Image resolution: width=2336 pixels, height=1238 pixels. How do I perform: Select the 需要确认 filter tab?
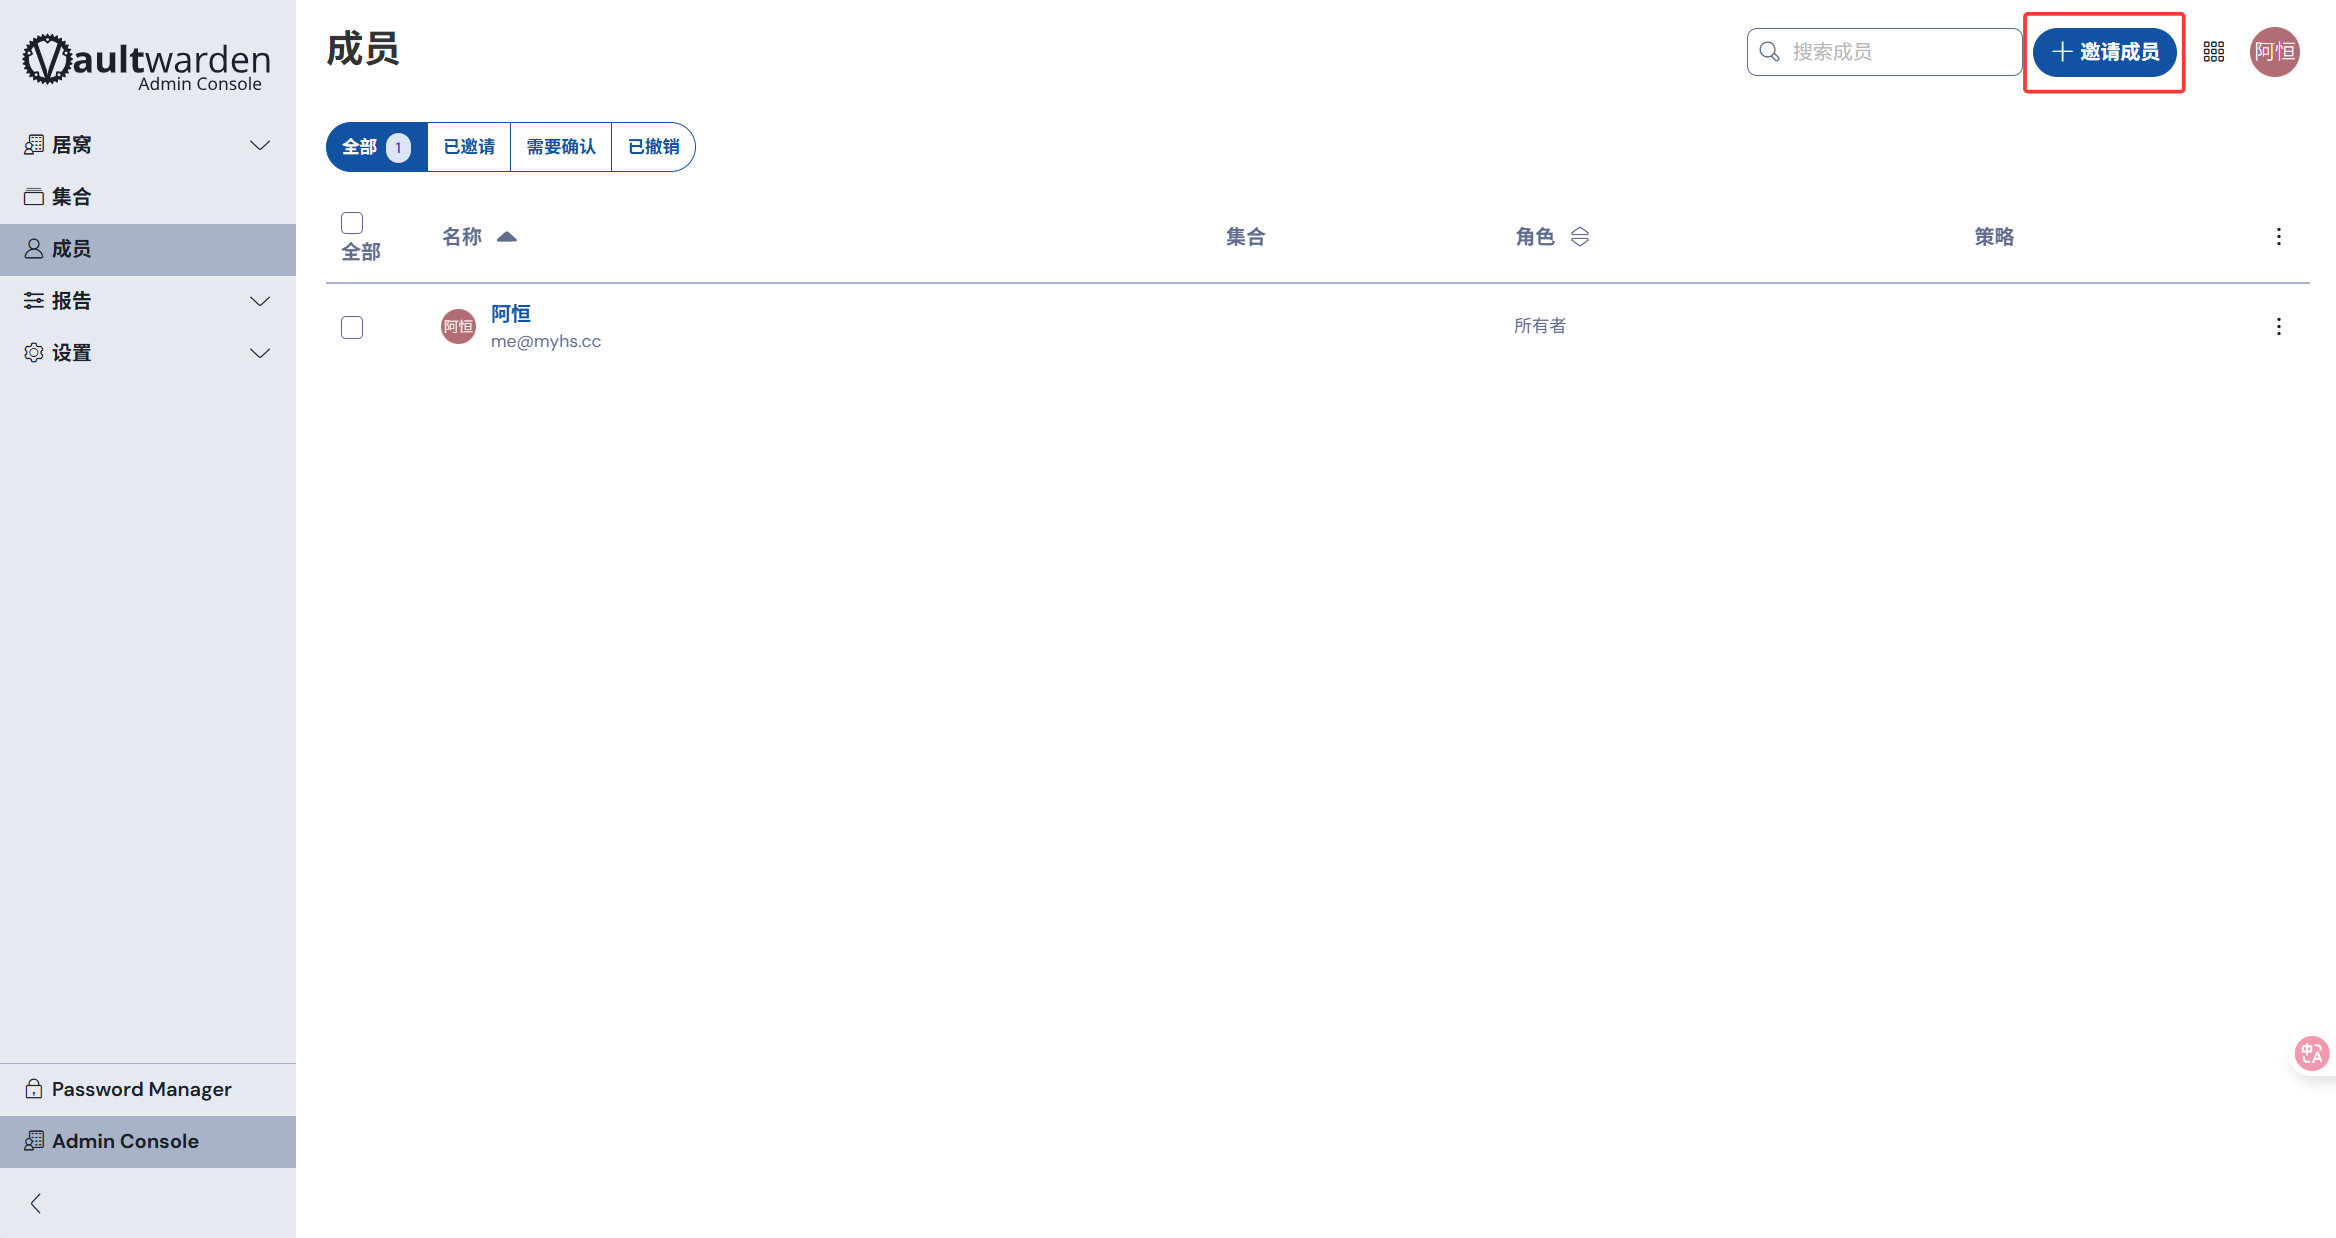(x=561, y=147)
